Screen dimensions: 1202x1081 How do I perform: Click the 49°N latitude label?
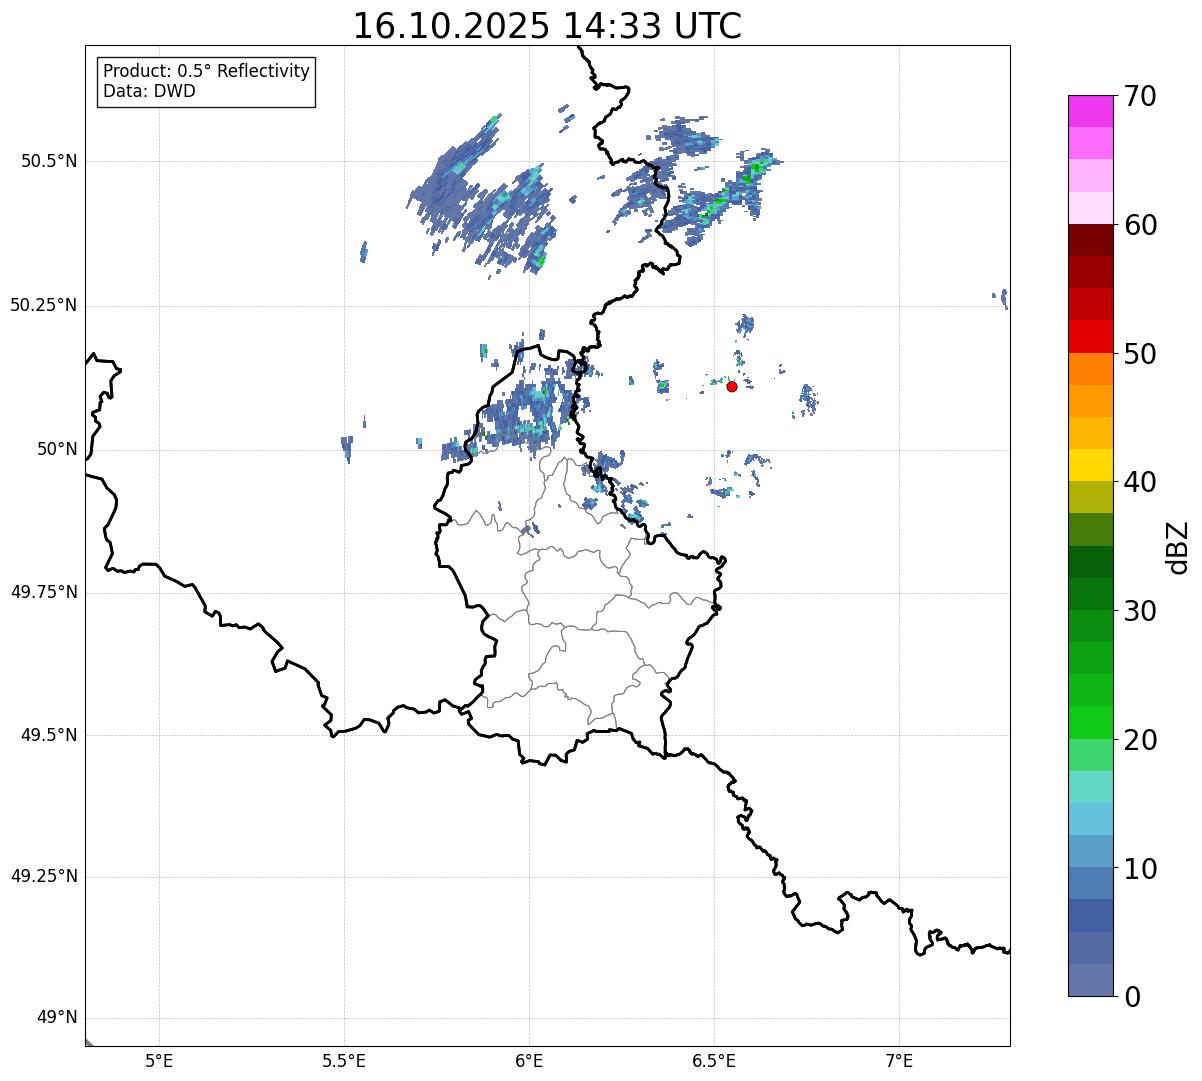[x=57, y=1018]
